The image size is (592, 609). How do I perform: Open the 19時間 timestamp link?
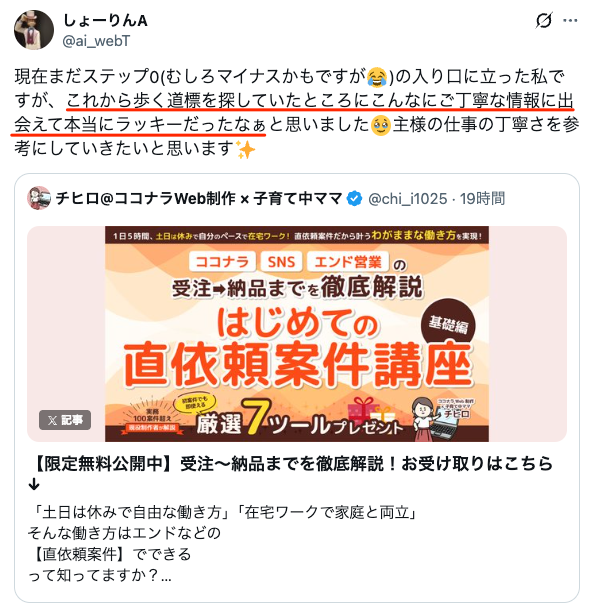[482, 199]
